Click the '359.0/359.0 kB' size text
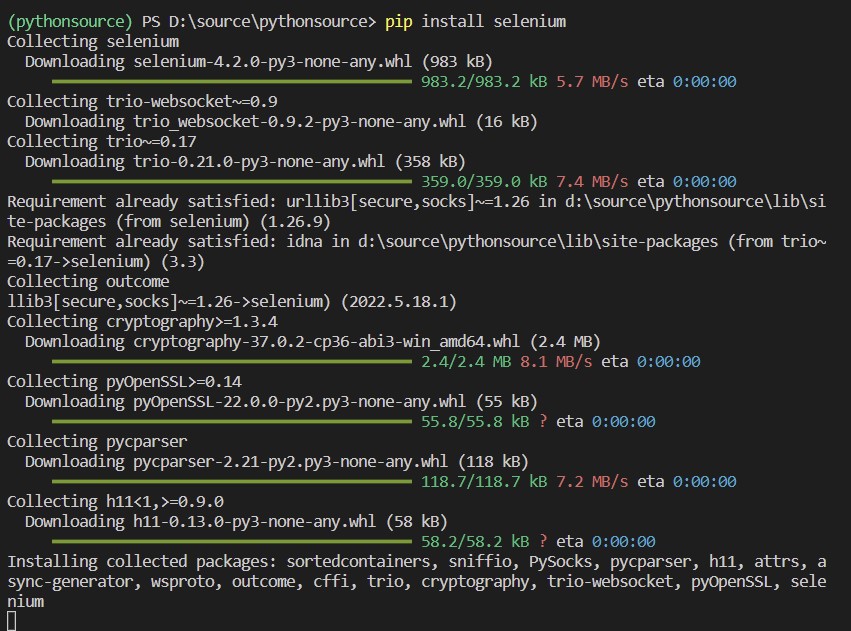The image size is (851, 631). coord(484,182)
